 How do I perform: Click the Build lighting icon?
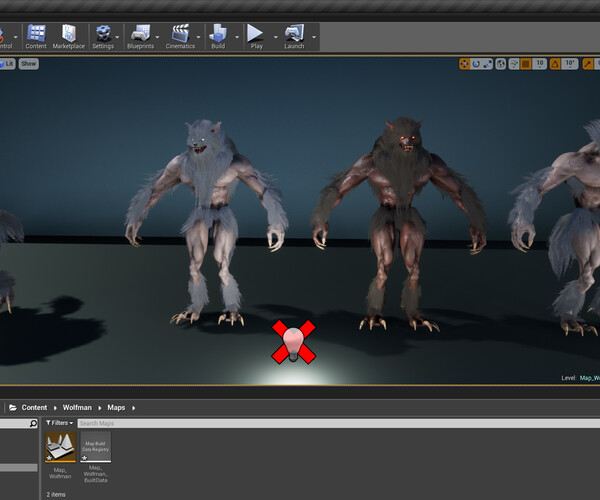tap(218, 37)
